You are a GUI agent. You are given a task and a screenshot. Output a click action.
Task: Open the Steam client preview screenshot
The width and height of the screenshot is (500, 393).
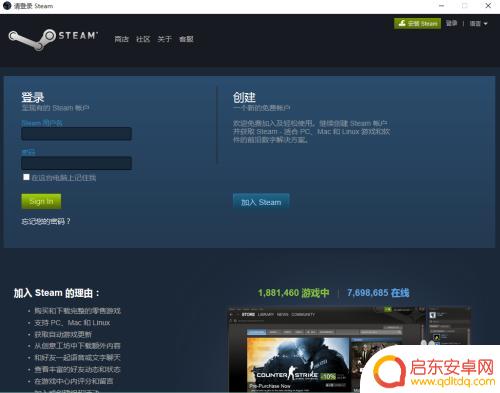pos(349,349)
